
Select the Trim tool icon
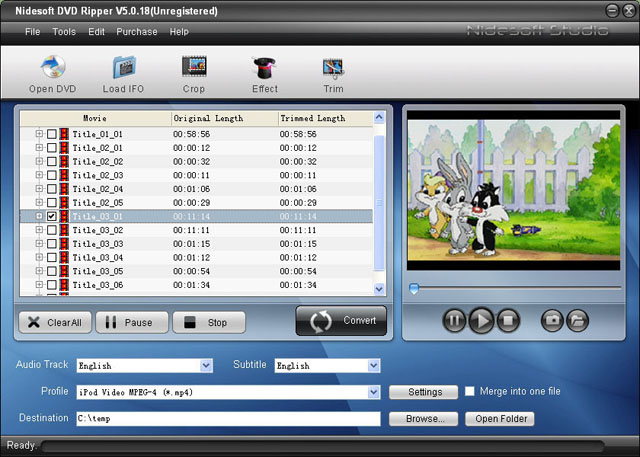click(x=333, y=69)
